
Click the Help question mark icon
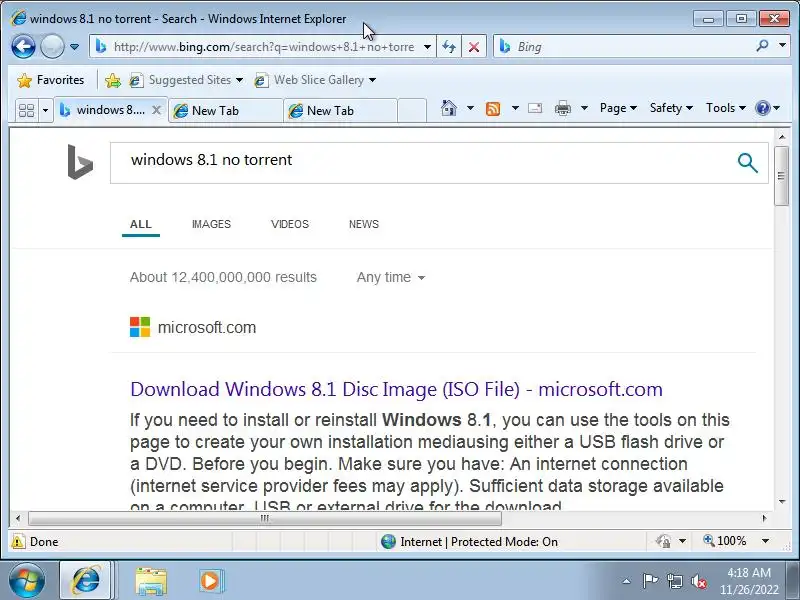(x=762, y=108)
